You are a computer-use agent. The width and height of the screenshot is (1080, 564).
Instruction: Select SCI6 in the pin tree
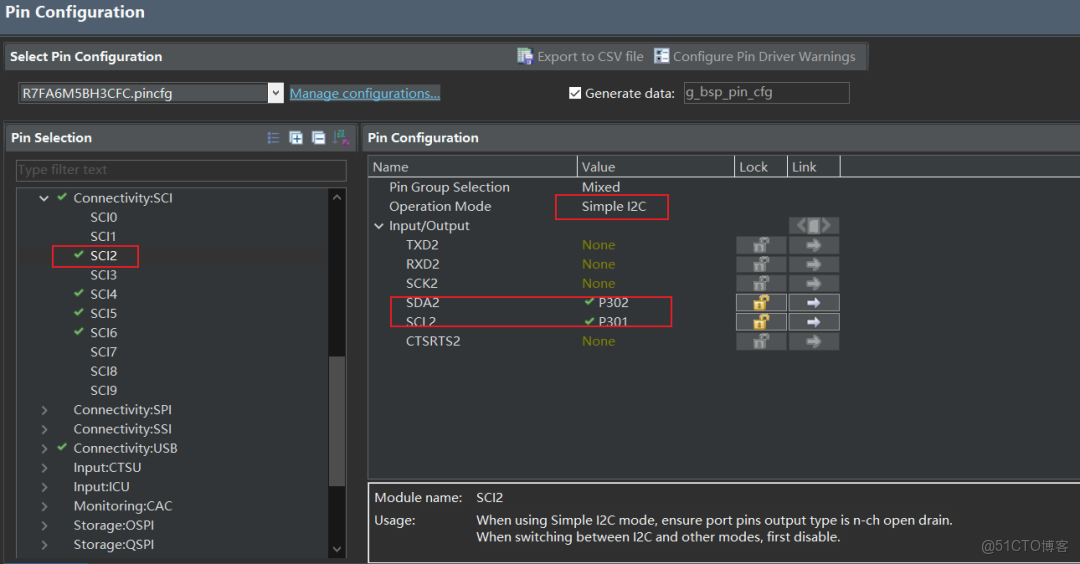point(103,333)
